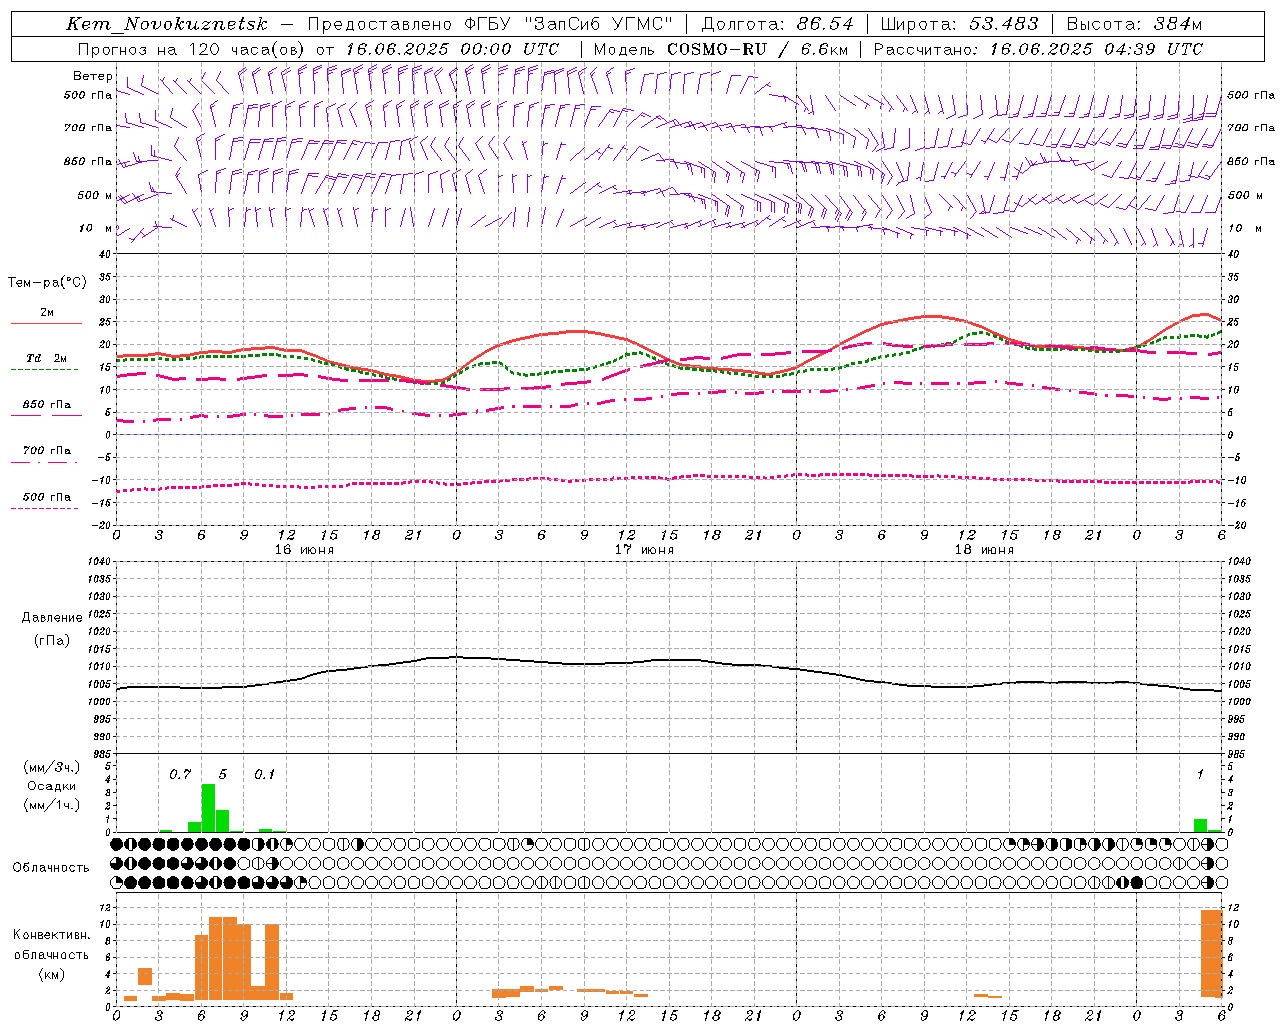The image size is (1280, 1024).
Task: Click the '1' precipitation total near right edge
Action: [x=1200, y=774]
